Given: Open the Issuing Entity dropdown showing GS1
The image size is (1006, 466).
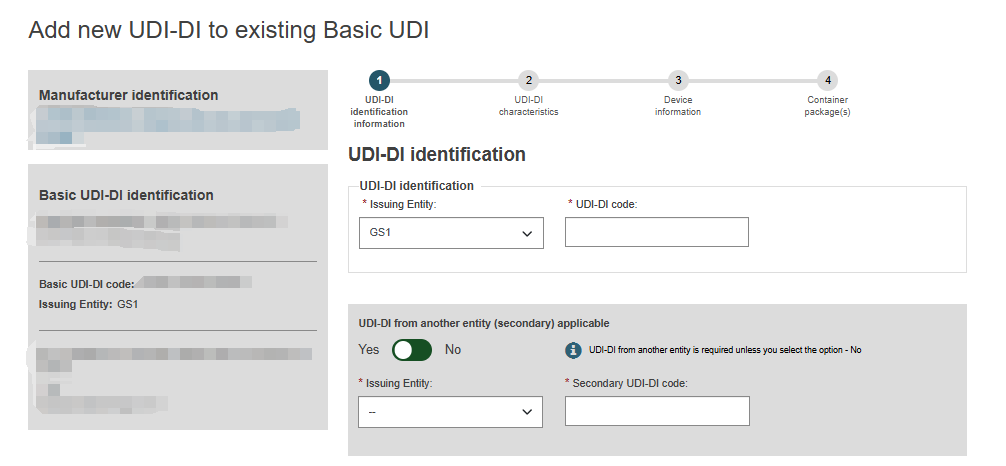Looking at the screenshot, I should point(450,233).
